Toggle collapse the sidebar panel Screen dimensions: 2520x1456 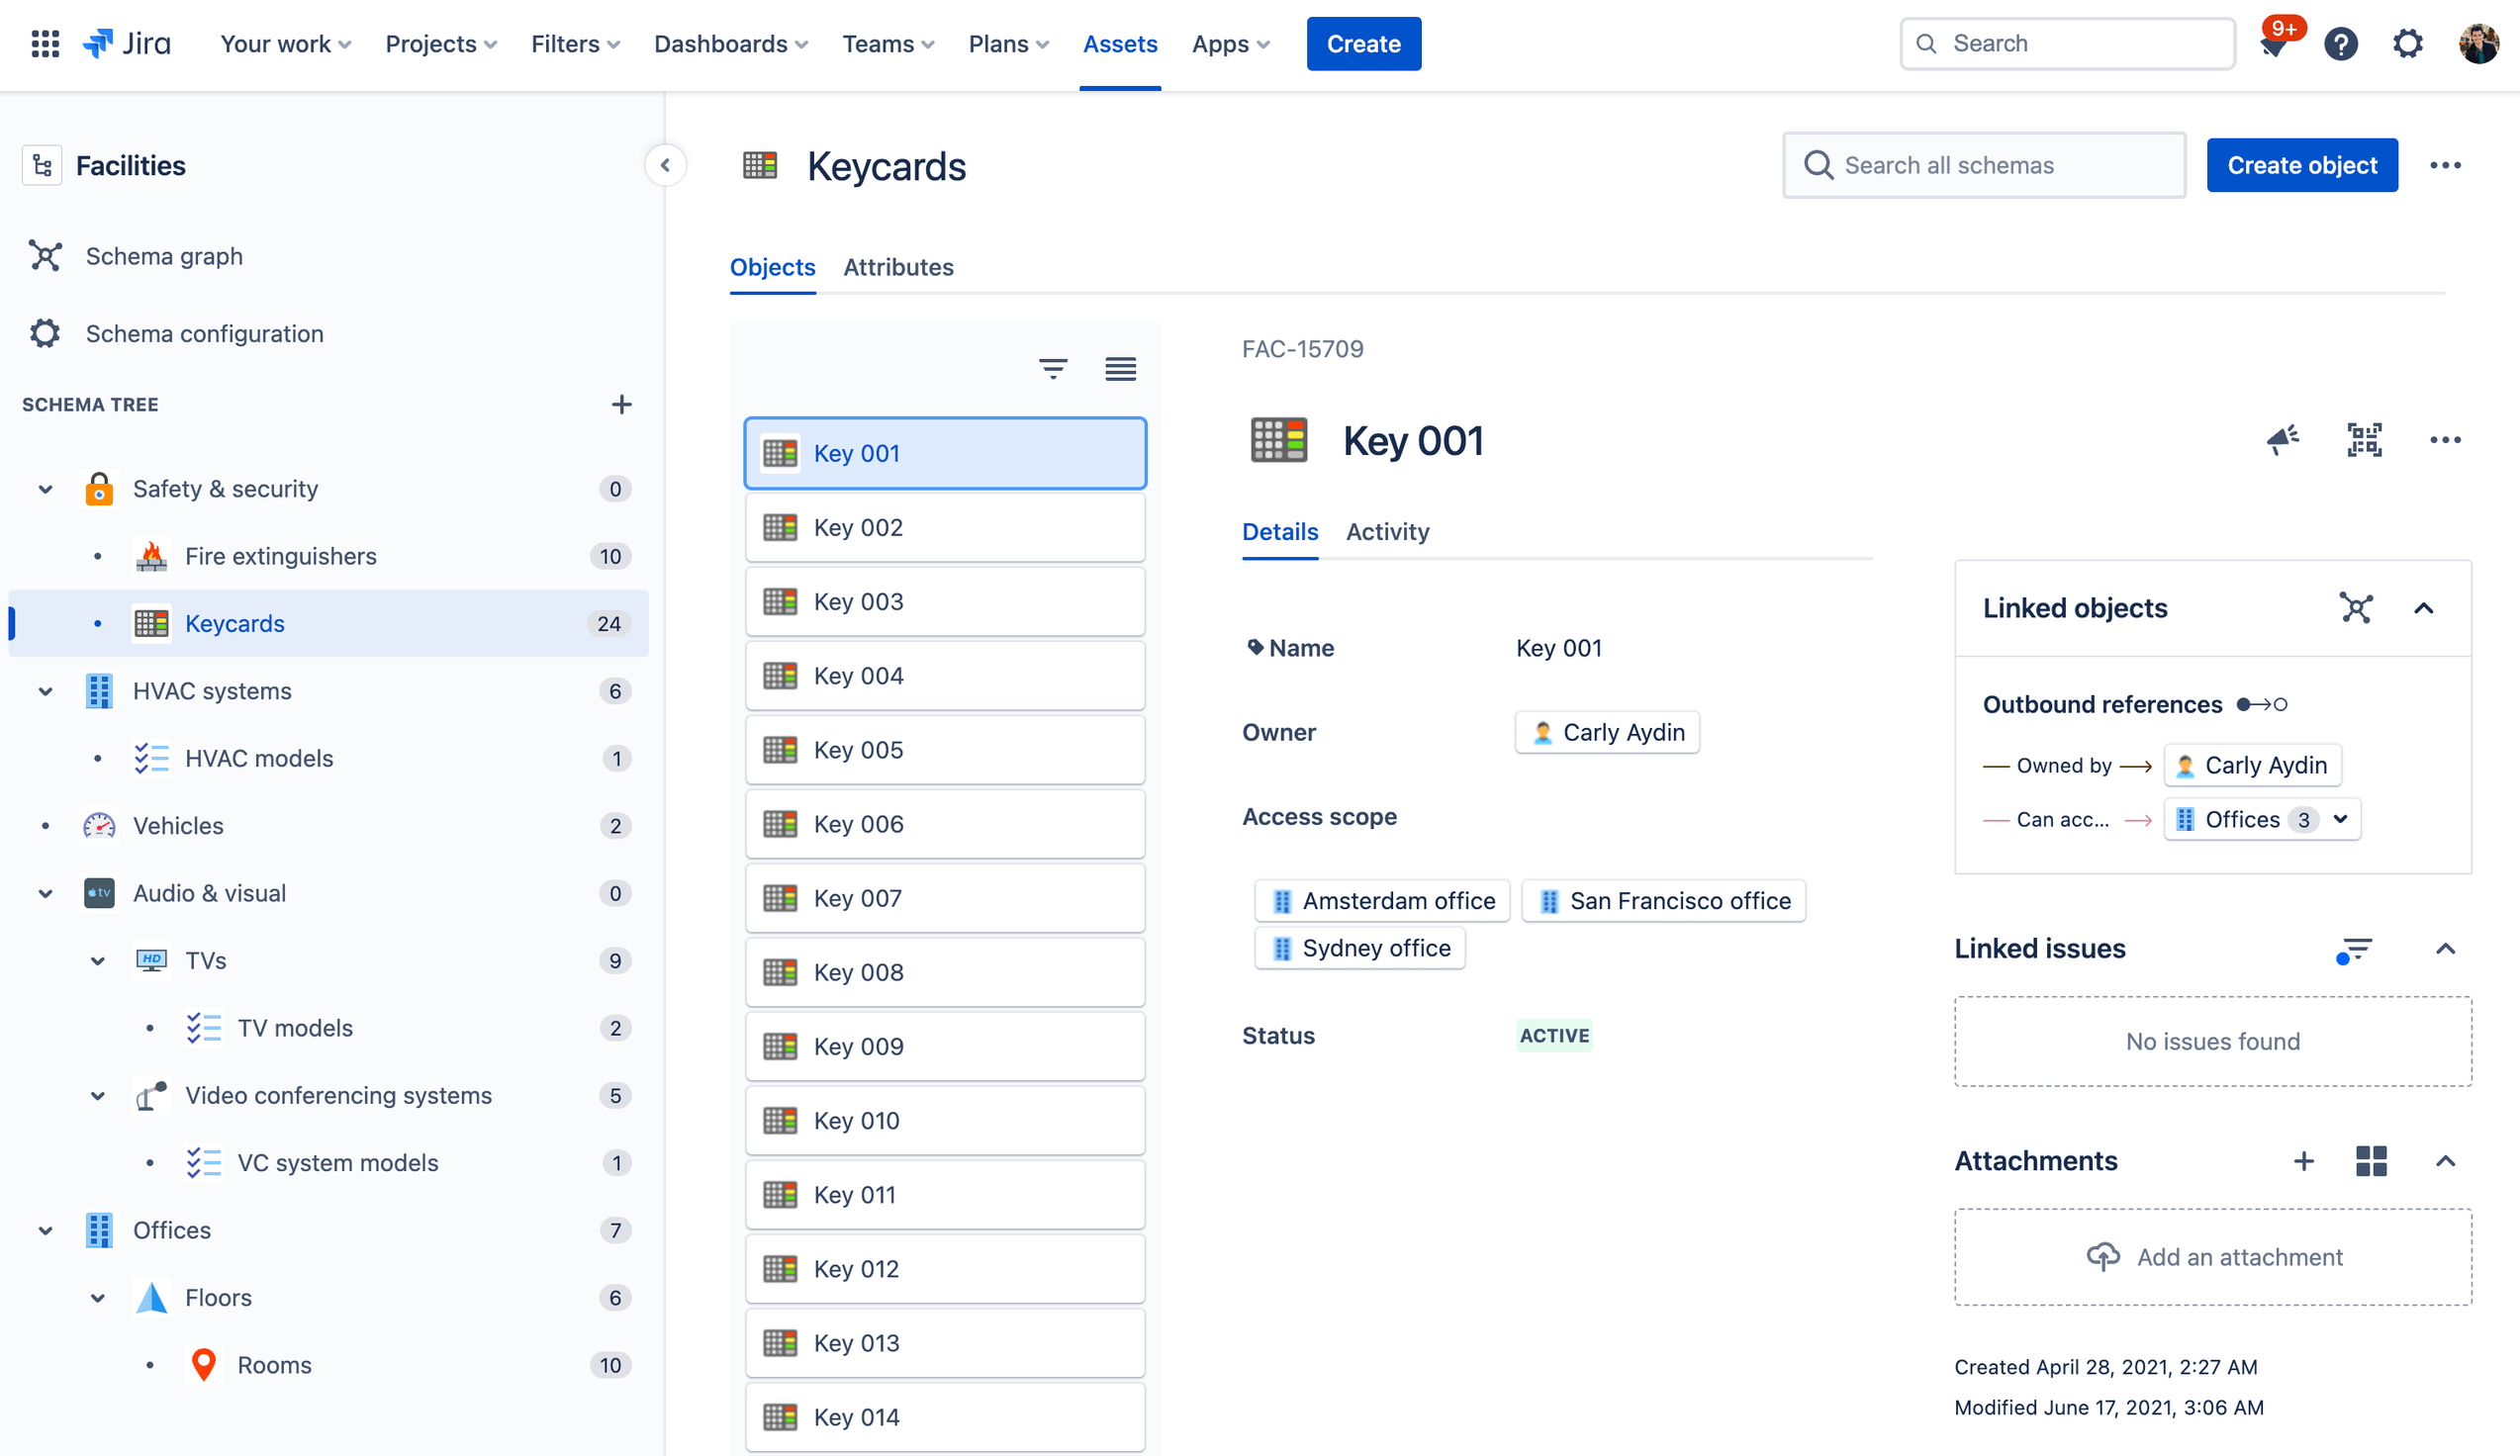tap(666, 163)
